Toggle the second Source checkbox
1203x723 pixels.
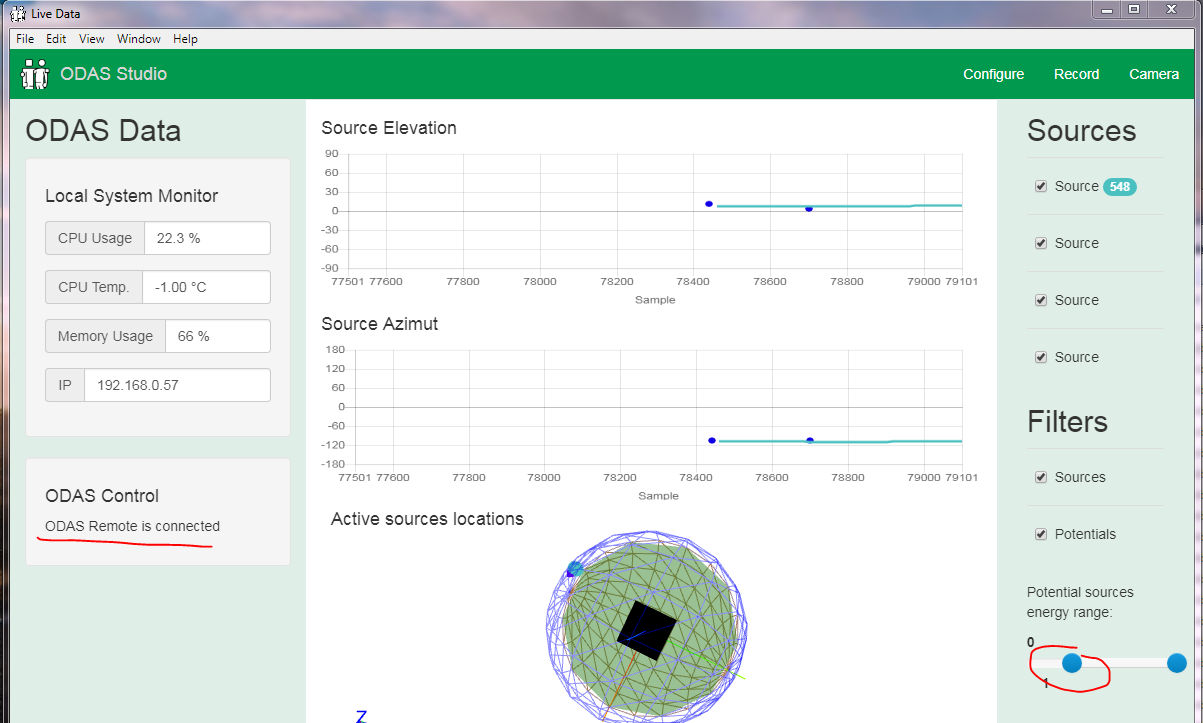click(1041, 243)
